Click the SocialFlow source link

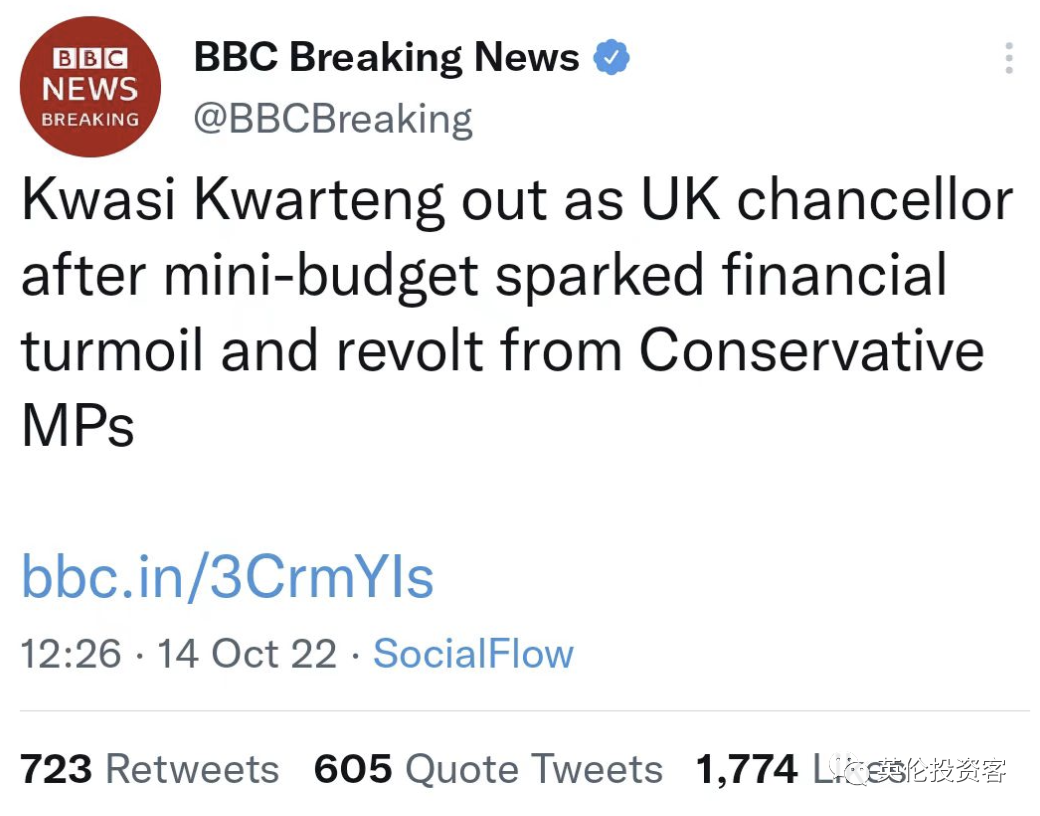click(473, 654)
